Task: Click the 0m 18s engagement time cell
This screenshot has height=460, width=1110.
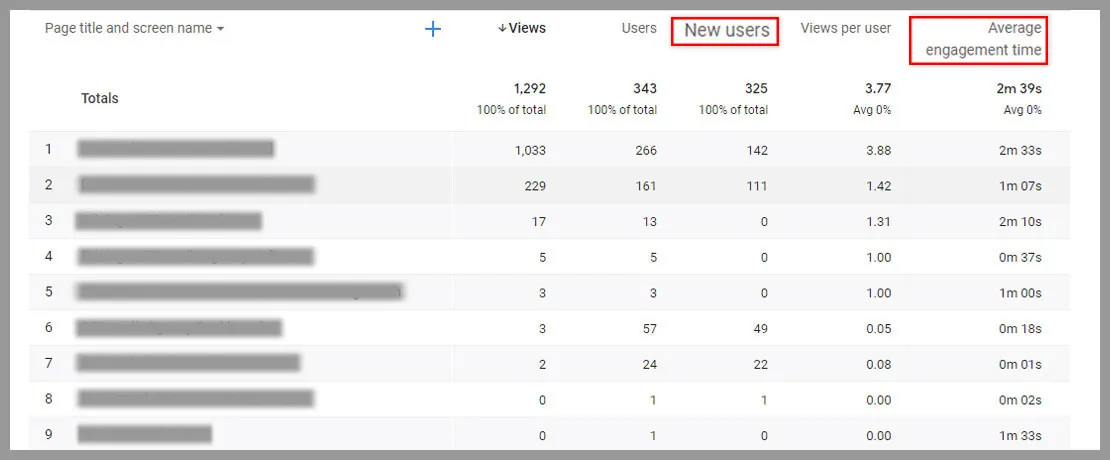Action: [1019, 328]
